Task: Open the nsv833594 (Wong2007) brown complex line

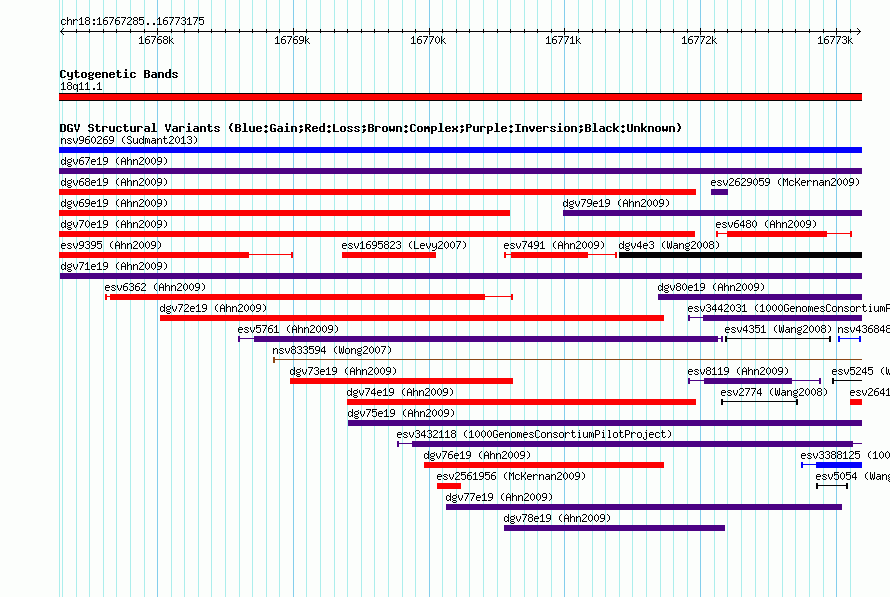Action: pos(568,360)
